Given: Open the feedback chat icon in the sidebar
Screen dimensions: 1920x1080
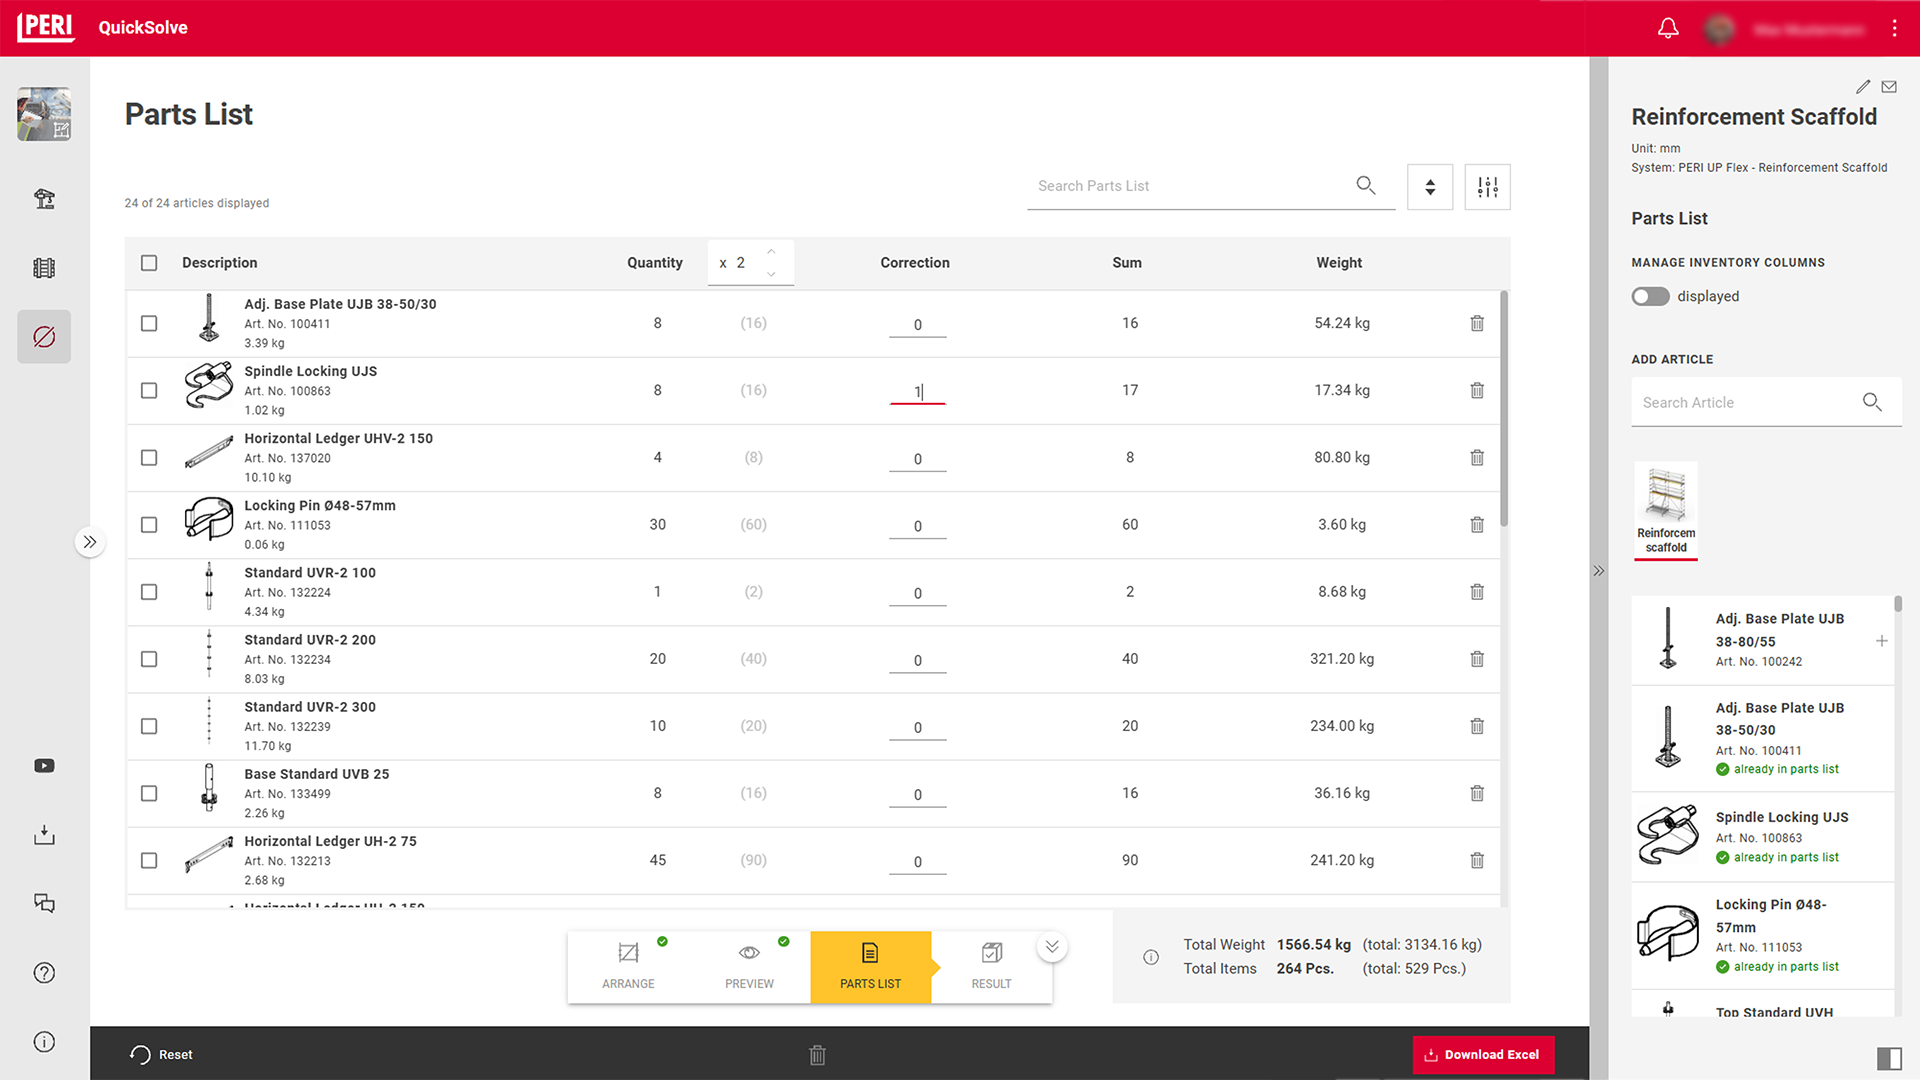Looking at the screenshot, I should 44,903.
